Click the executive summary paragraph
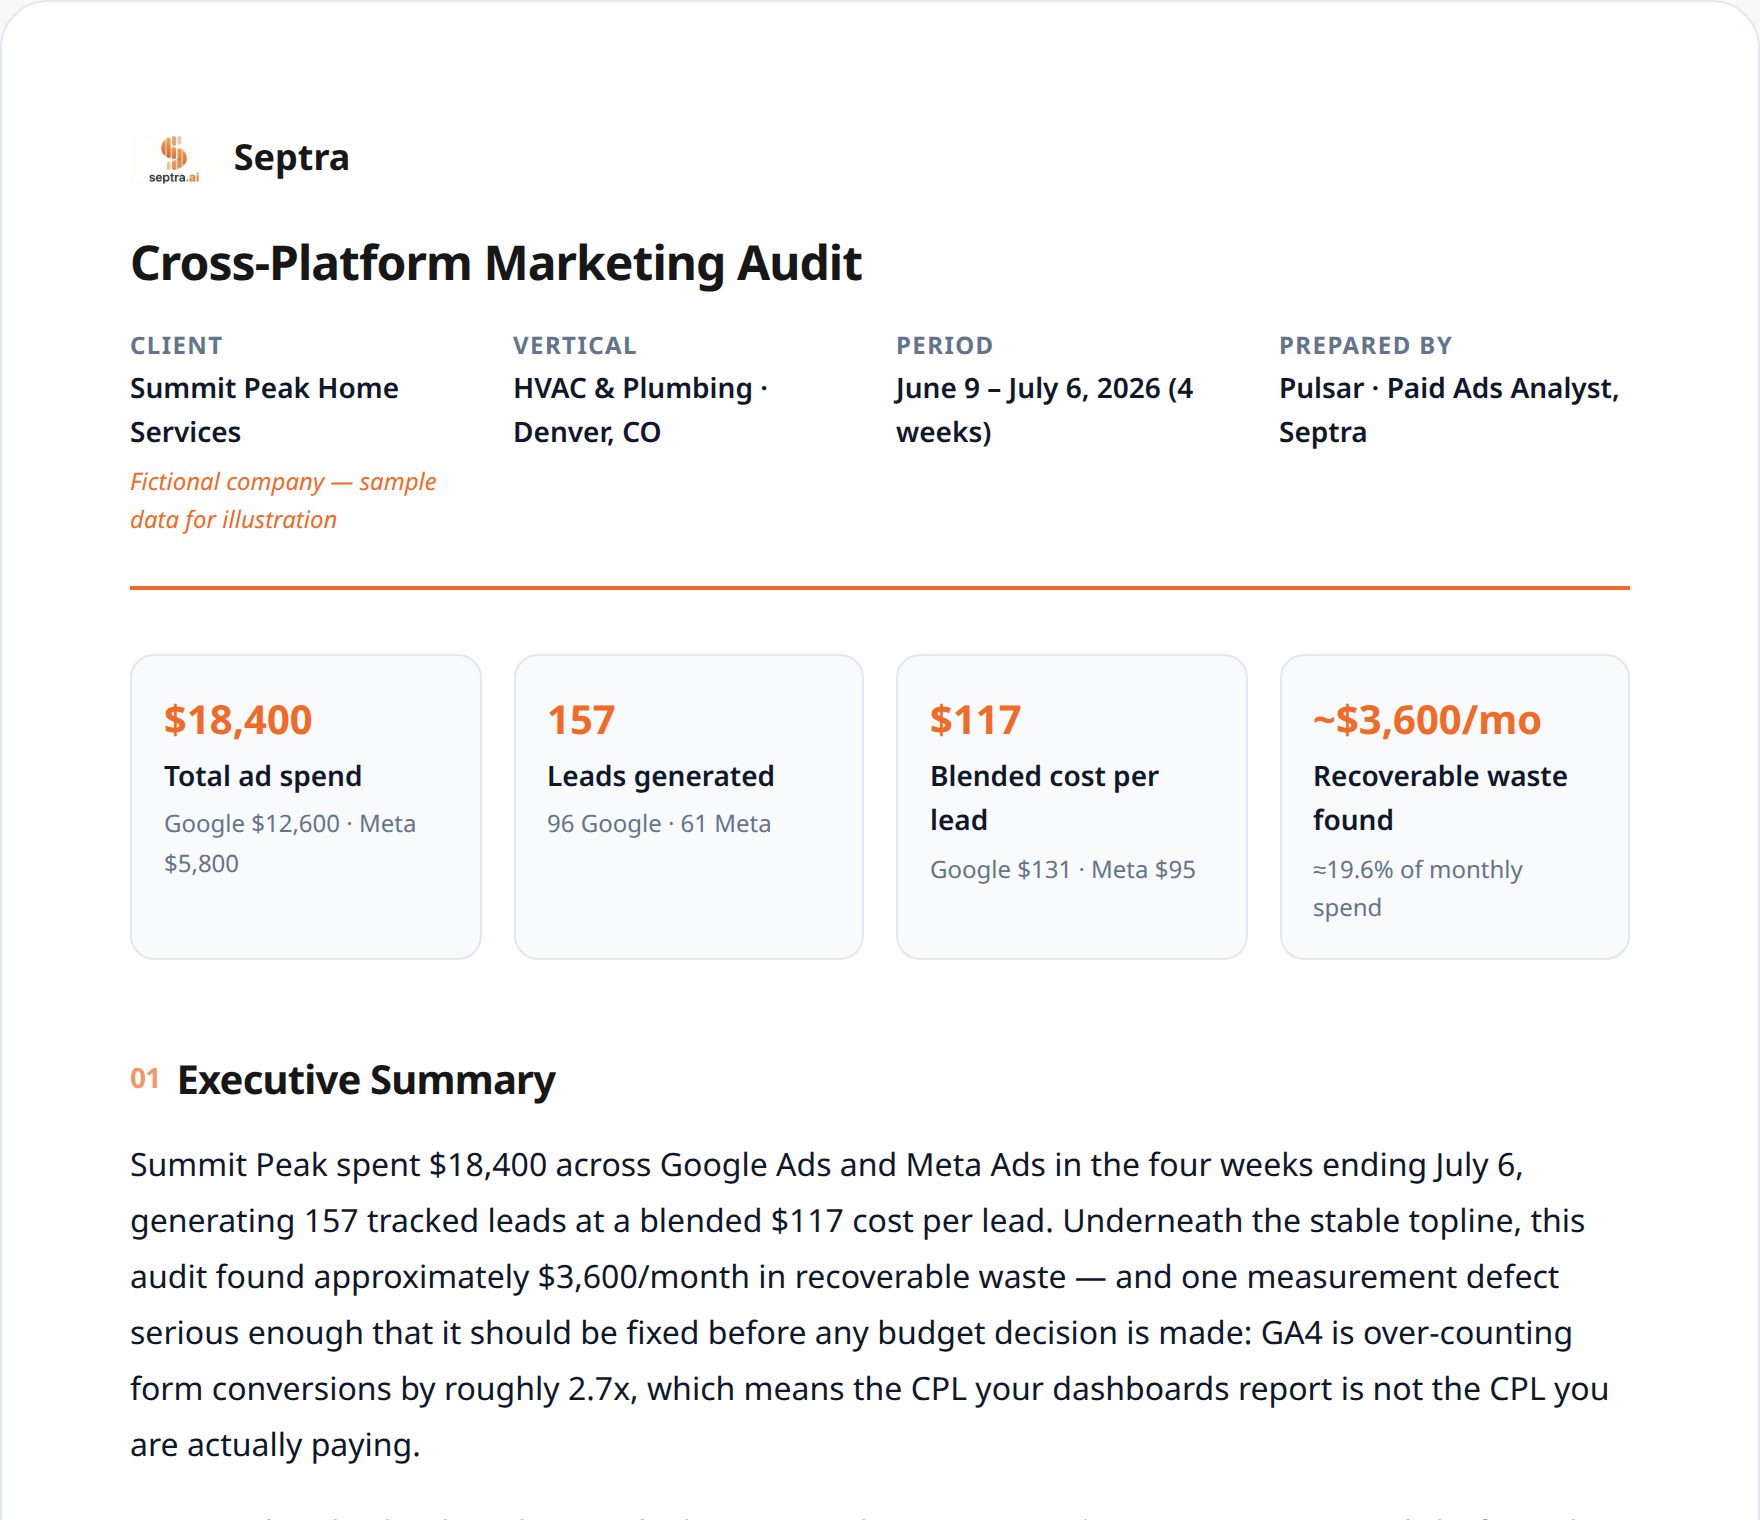The image size is (1760, 1520). (x=870, y=1305)
